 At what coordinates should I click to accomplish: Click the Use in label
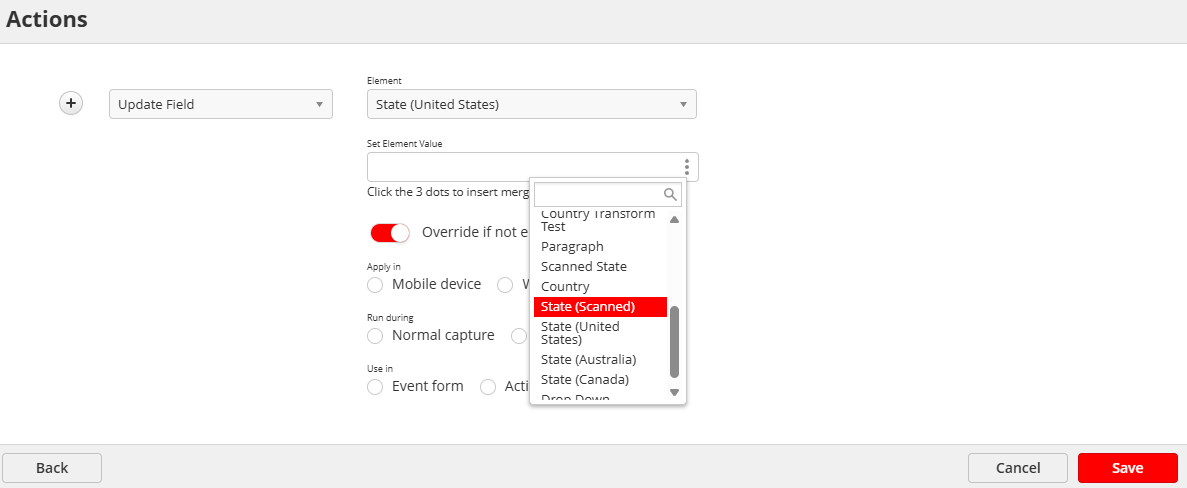(380, 369)
